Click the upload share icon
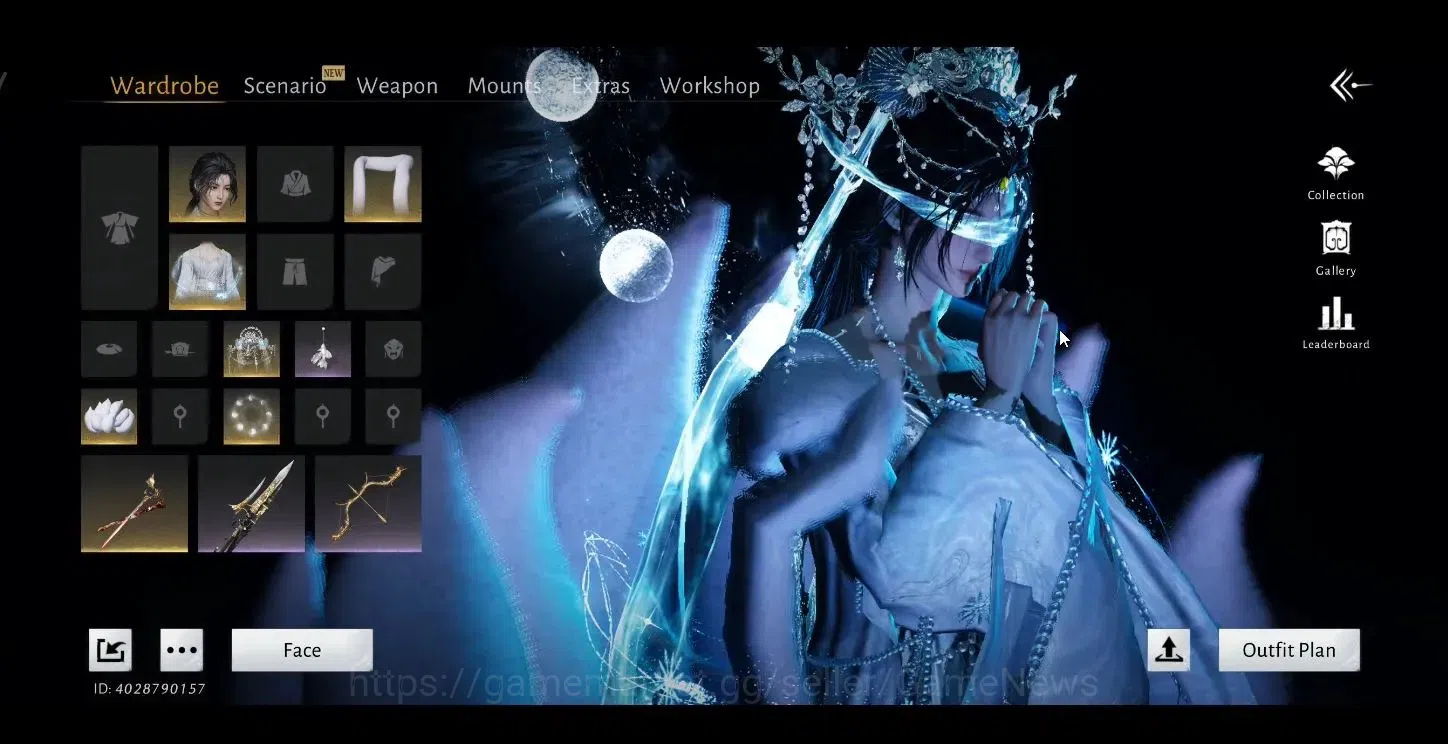 pyautogui.click(x=1168, y=650)
